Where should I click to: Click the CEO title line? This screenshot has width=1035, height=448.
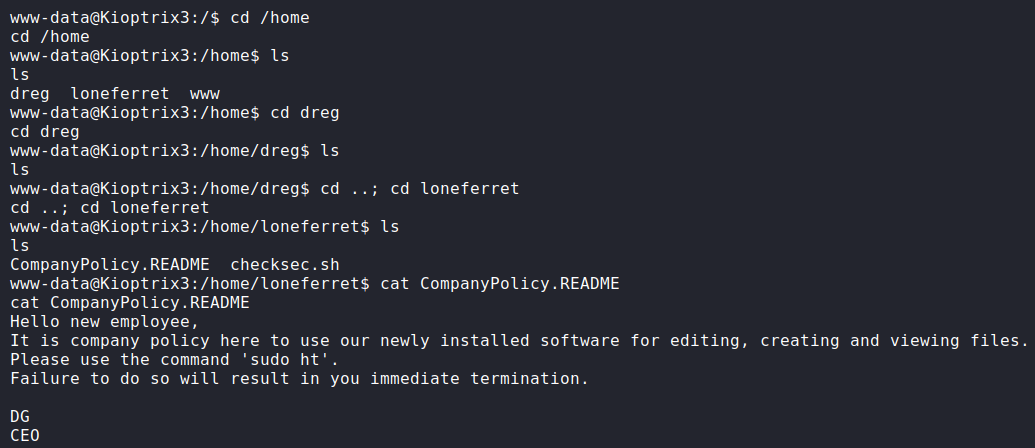pyautogui.click(x=25, y=435)
